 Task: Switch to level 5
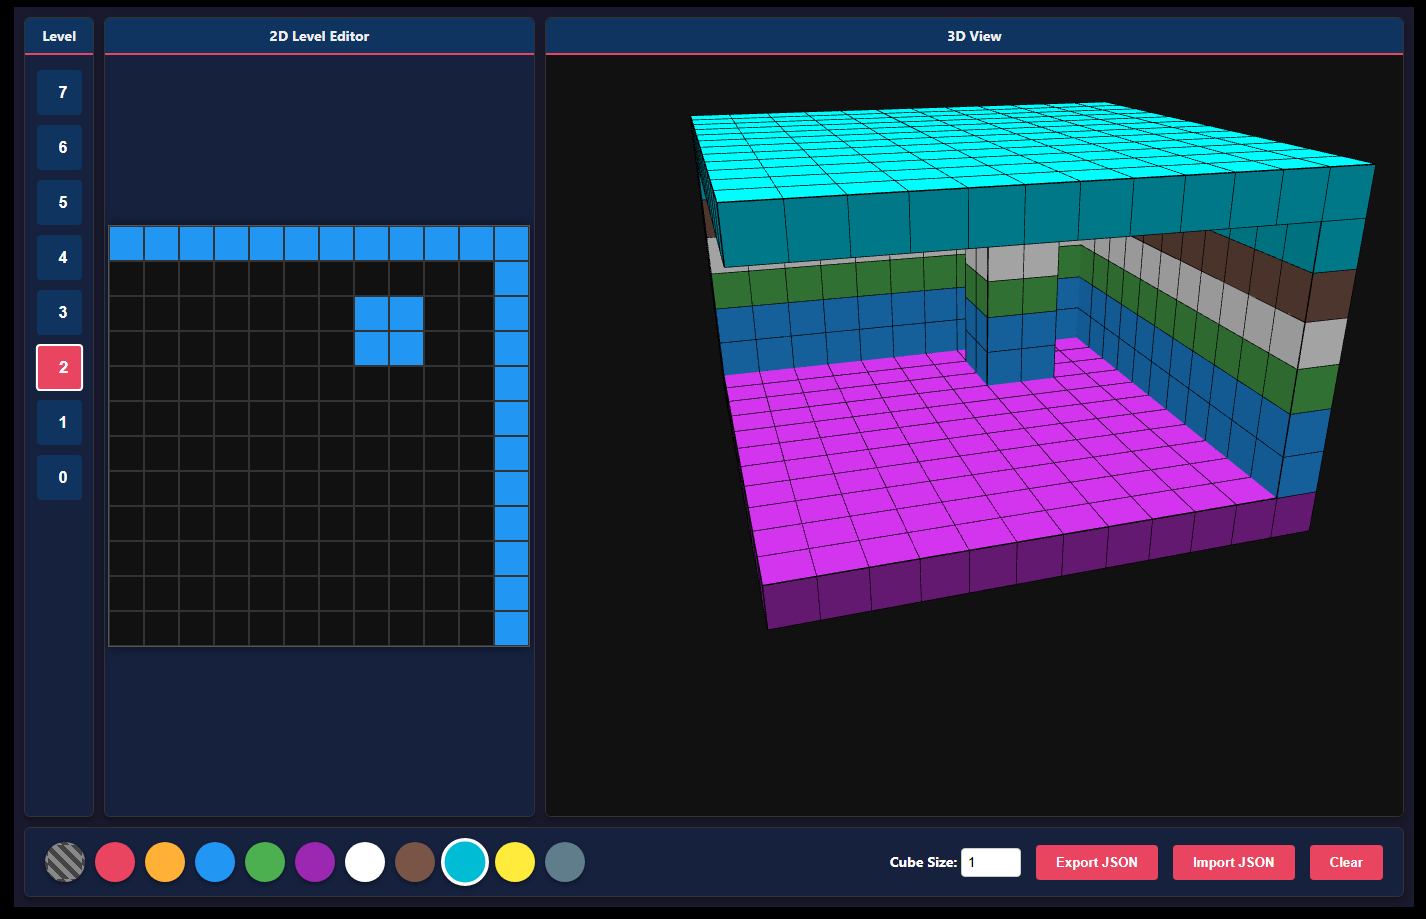tap(60, 203)
